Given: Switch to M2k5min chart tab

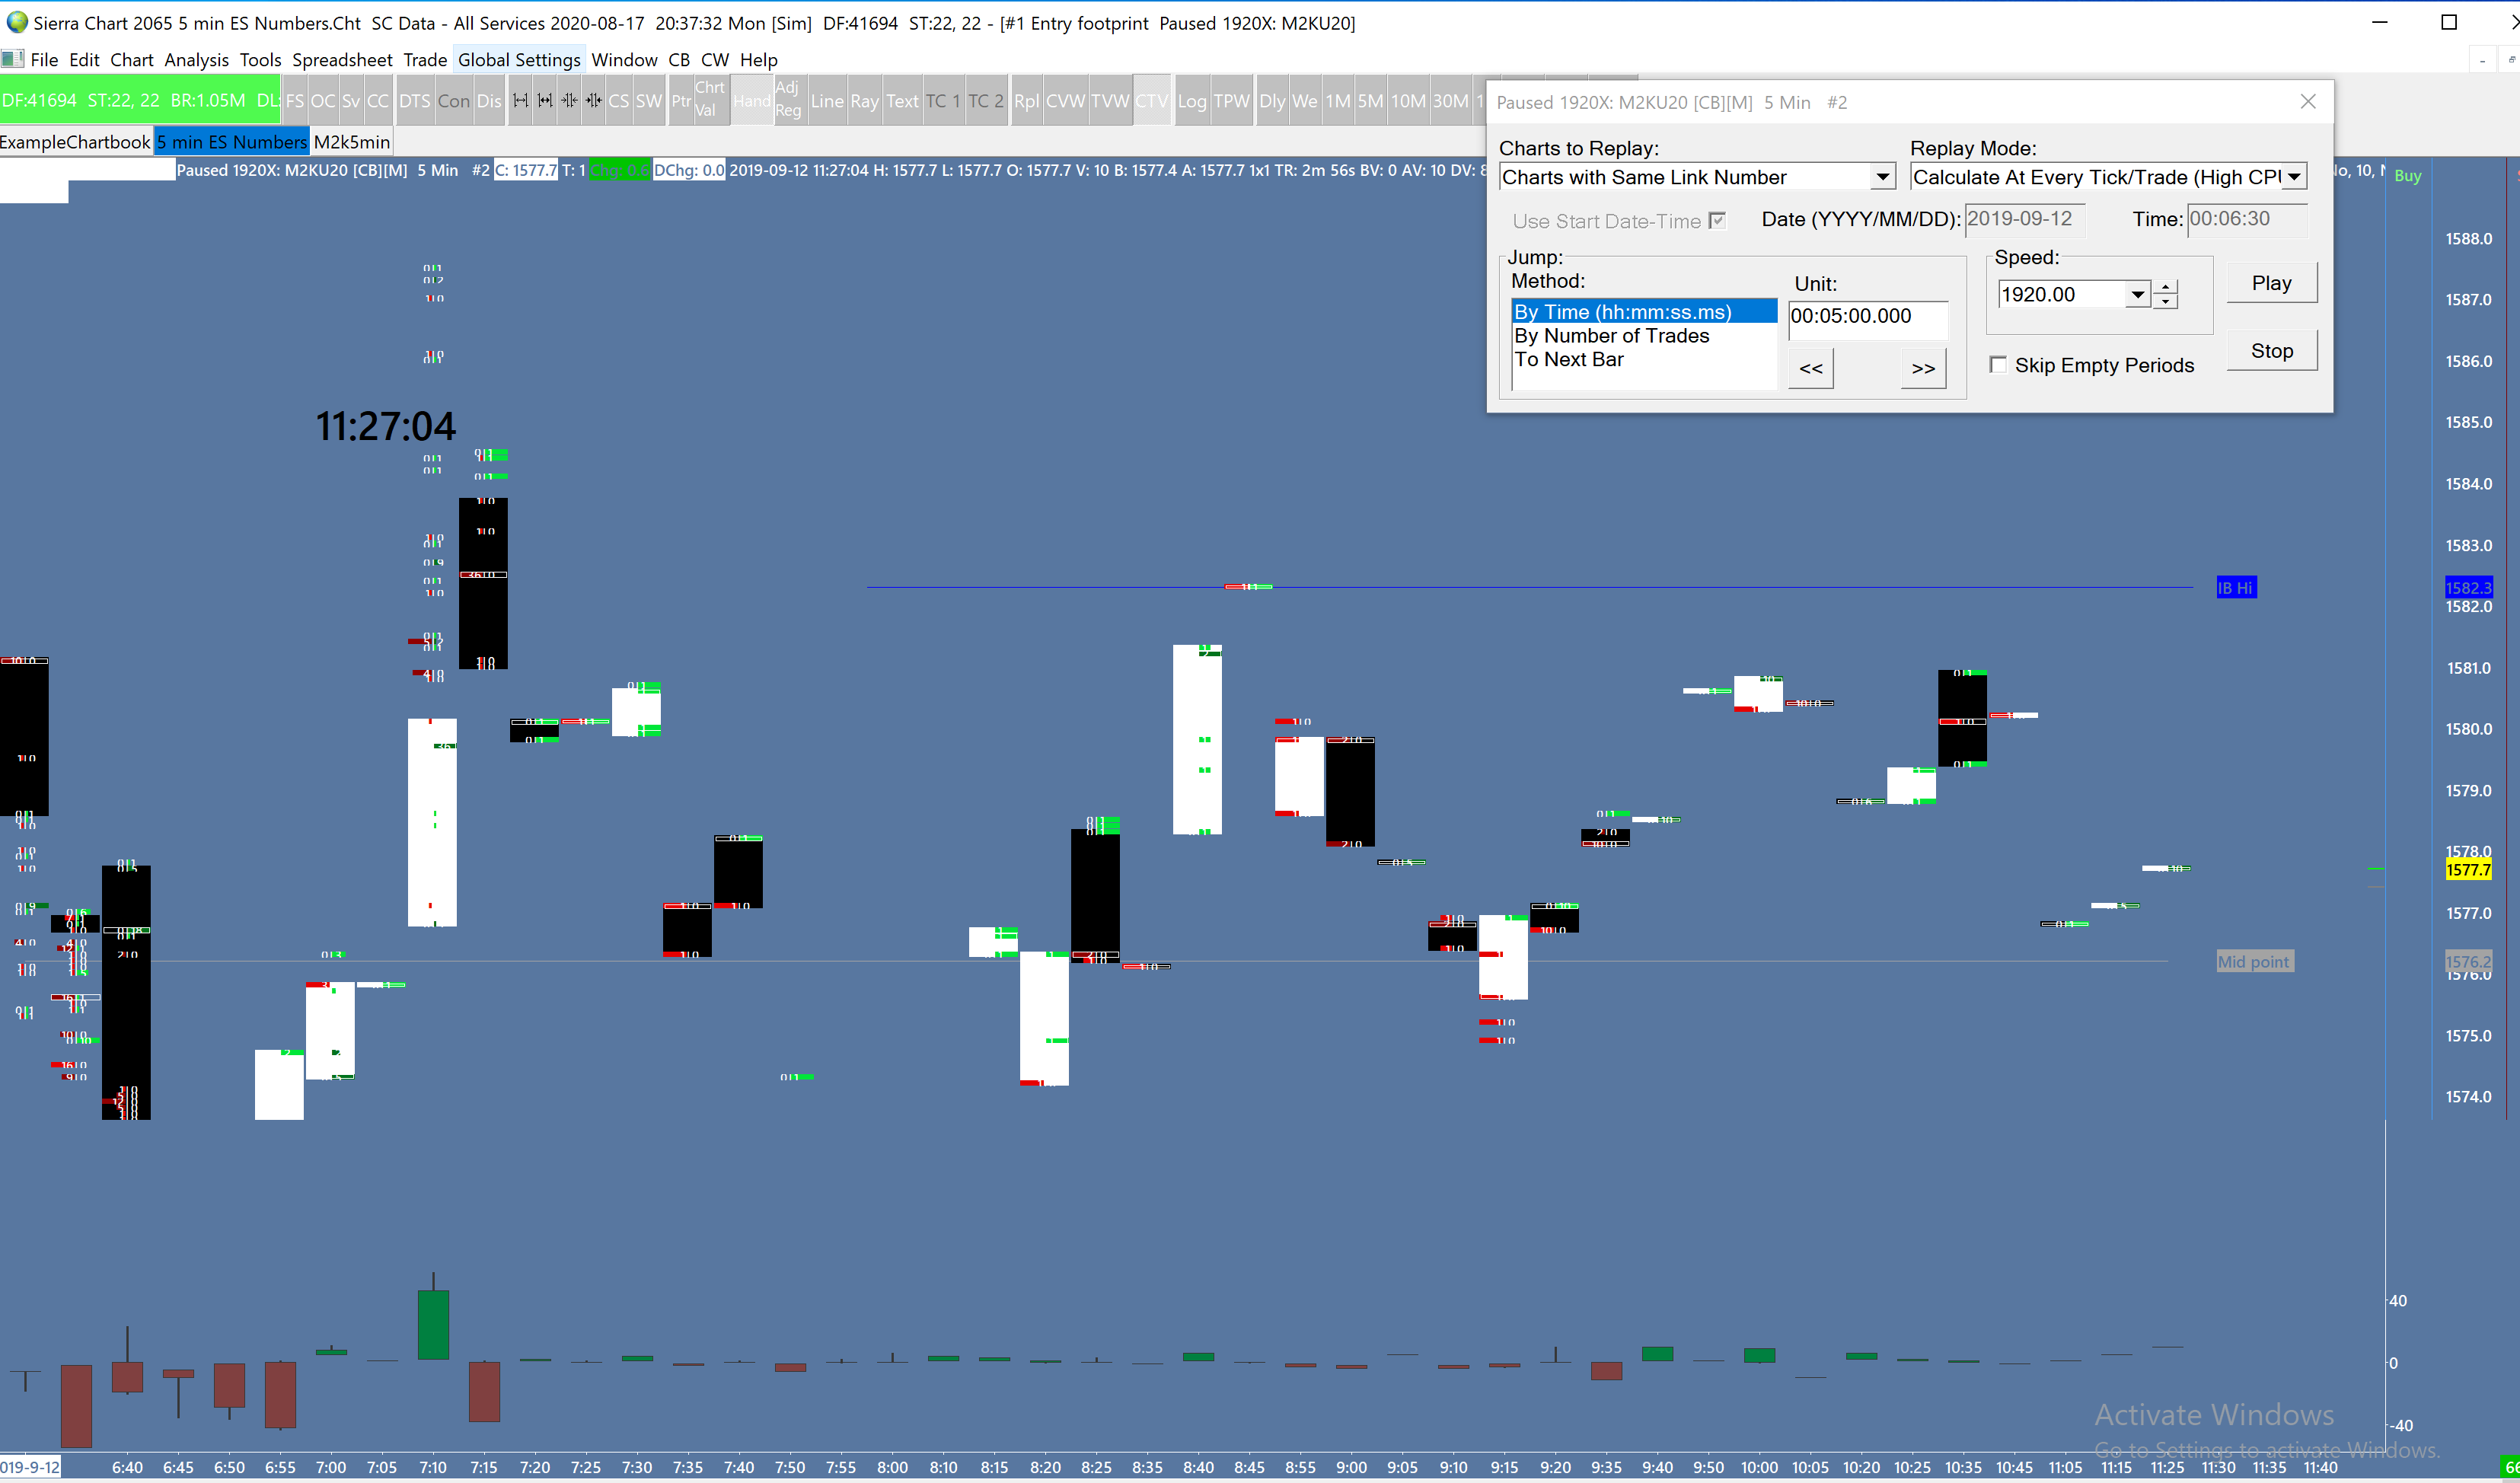Looking at the screenshot, I should (351, 142).
